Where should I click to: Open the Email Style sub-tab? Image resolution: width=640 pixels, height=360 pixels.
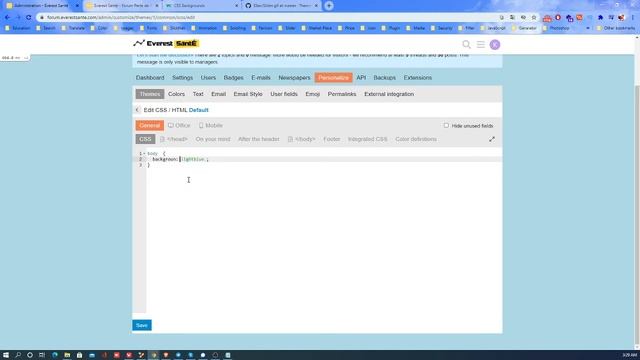point(248,94)
